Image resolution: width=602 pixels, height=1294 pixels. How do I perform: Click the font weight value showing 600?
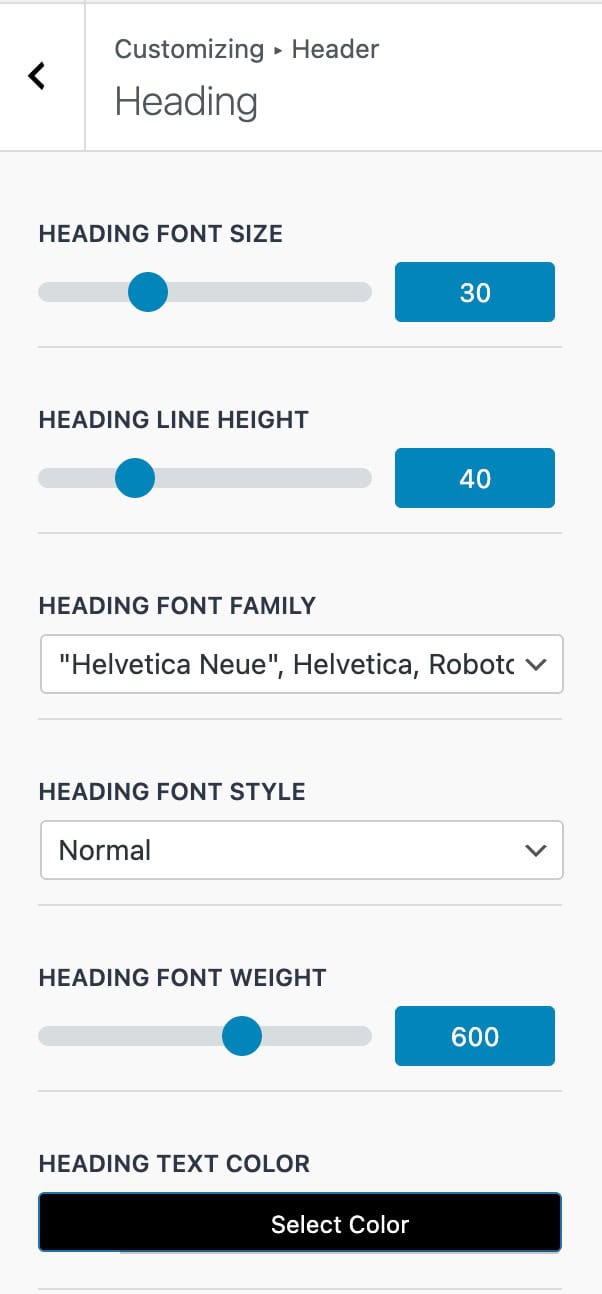(474, 1037)
